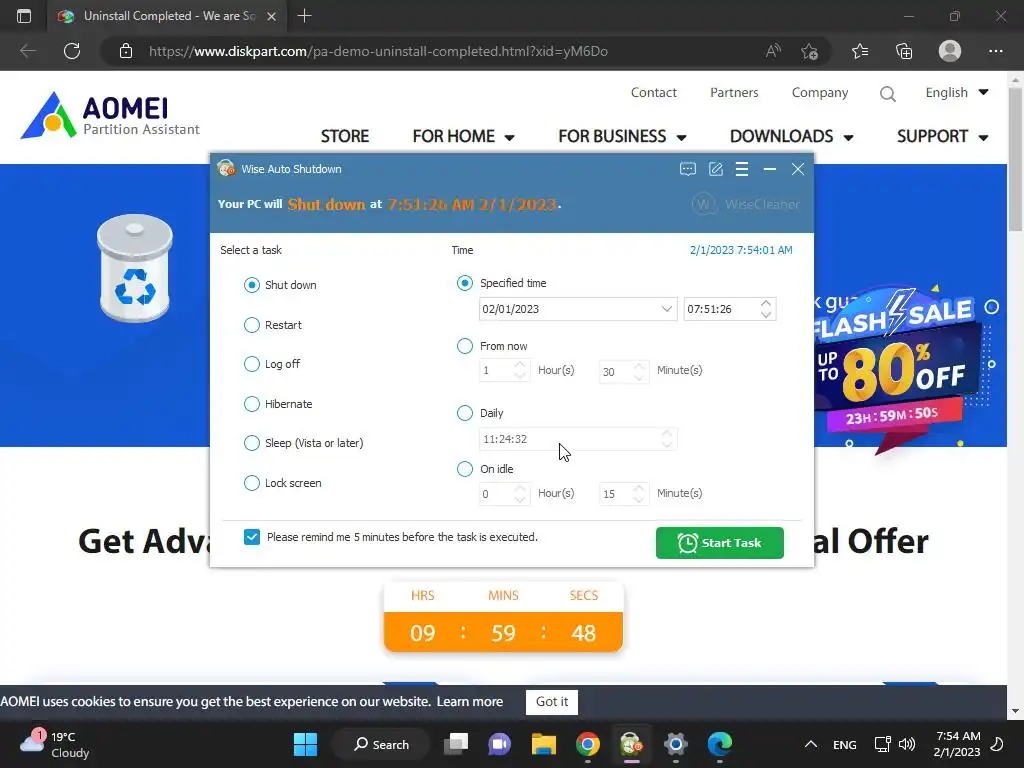Click the Start Task button
The height and width of the screenshot is (768, 1024).
click(x=720, y=543)
